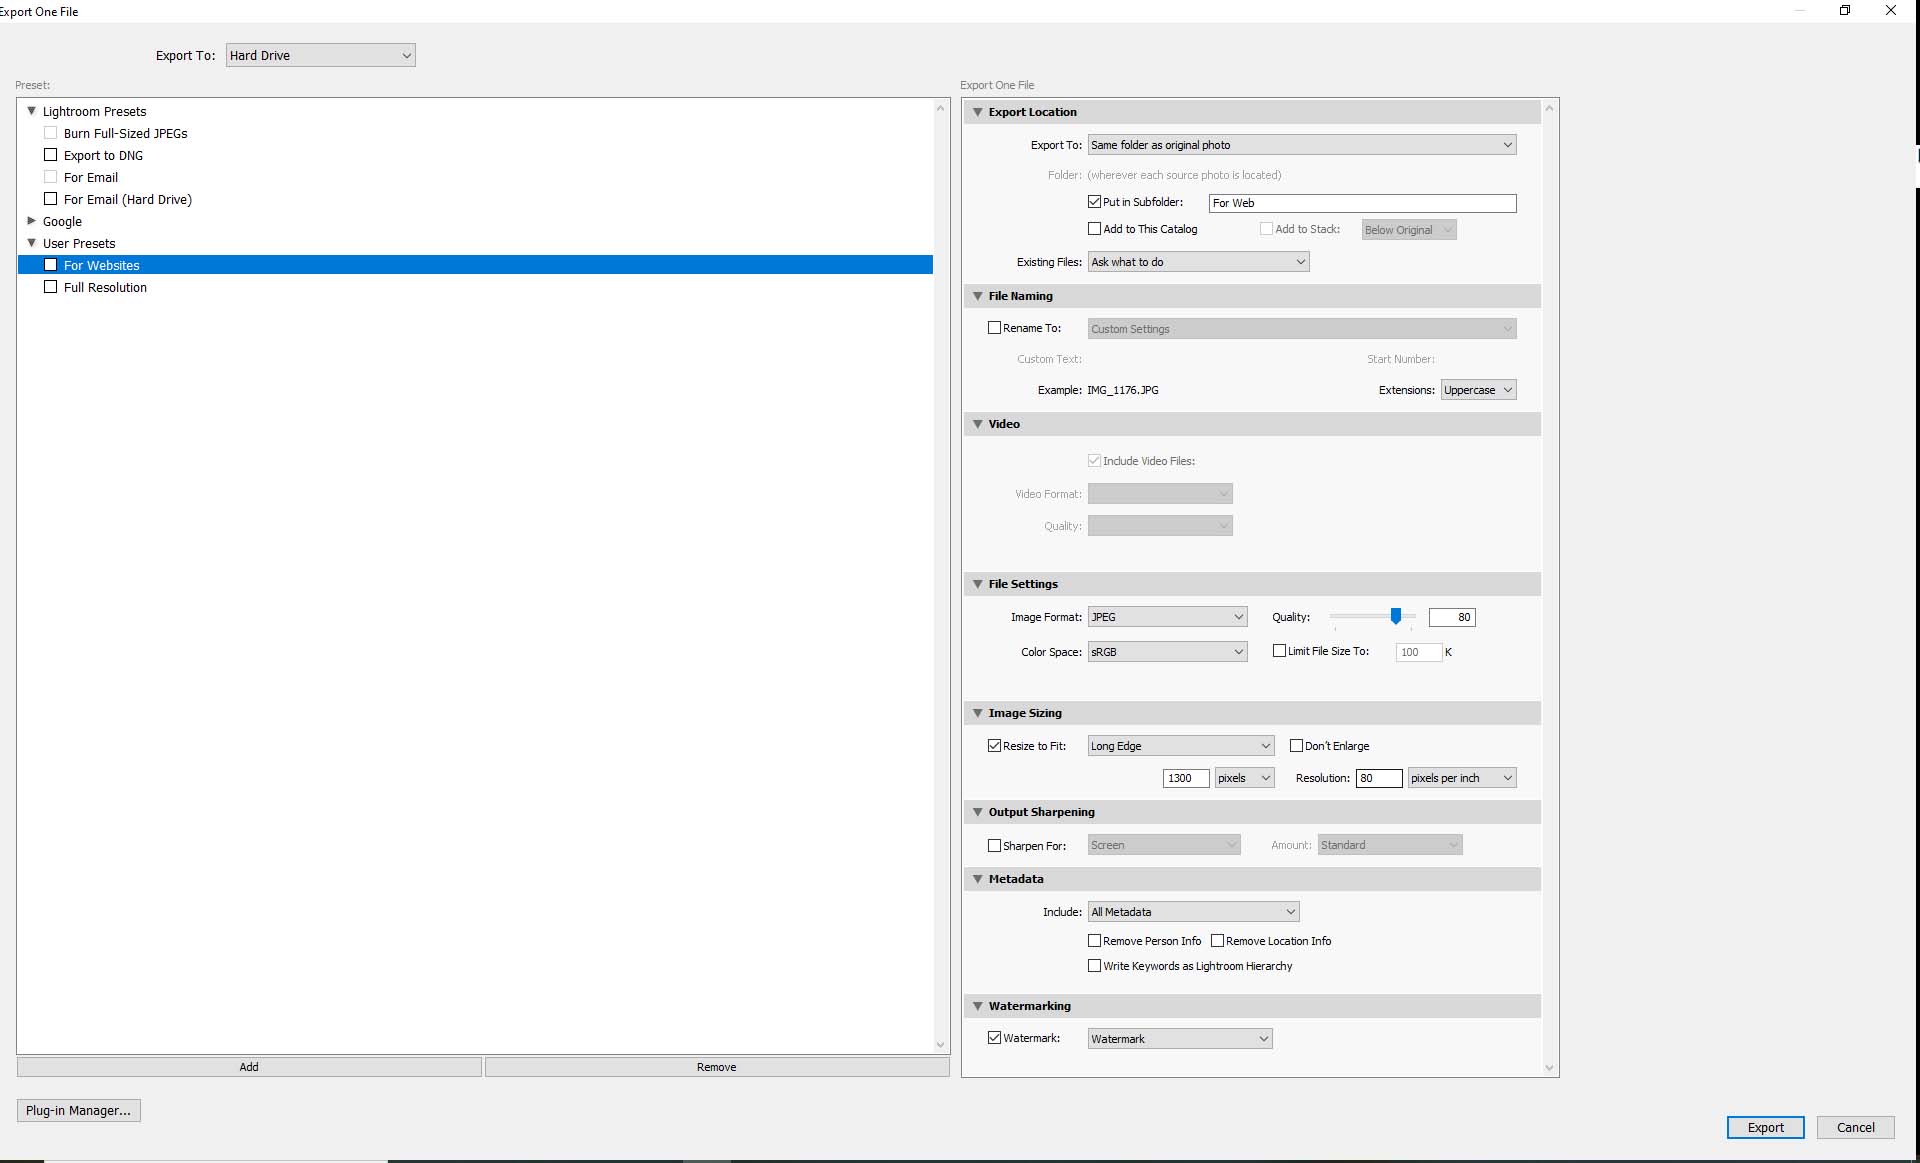Open the Plug-in Manager
The image size is (1920, 1163).
[x=78, y=1110]
